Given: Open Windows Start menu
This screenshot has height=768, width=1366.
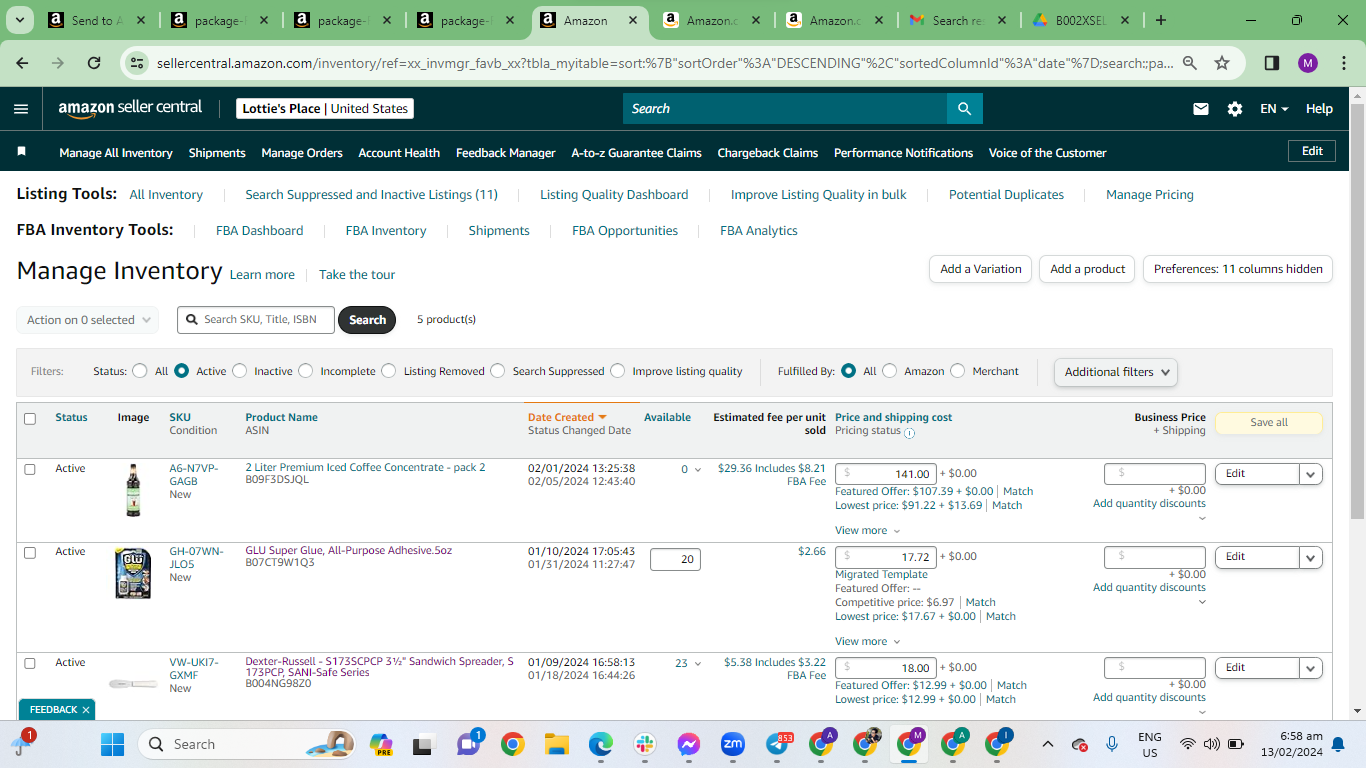Looking at the screenshot, I should click(112, 744).
